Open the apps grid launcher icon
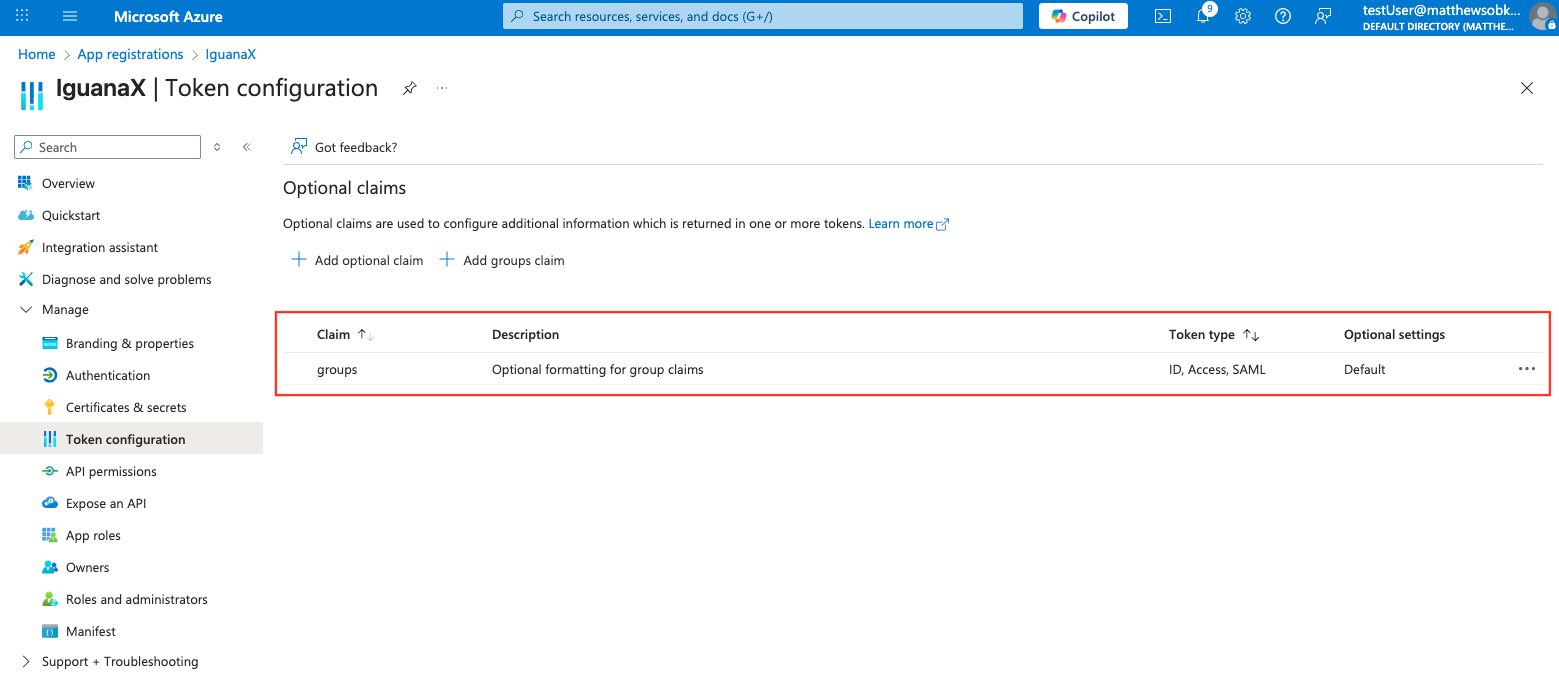This screenshot has width=1559, height=688. 22,16
